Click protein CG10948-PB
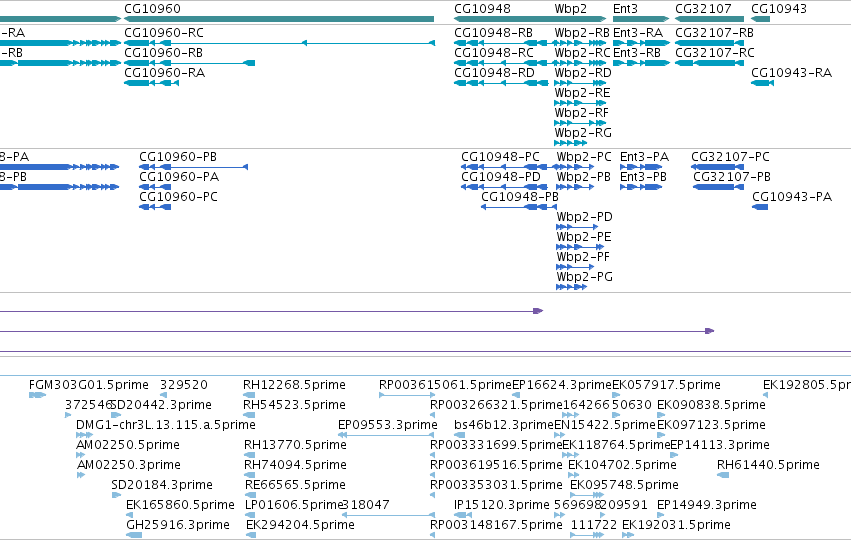The height and width of the screenshot is (540, 851). (x=520, y=197)
